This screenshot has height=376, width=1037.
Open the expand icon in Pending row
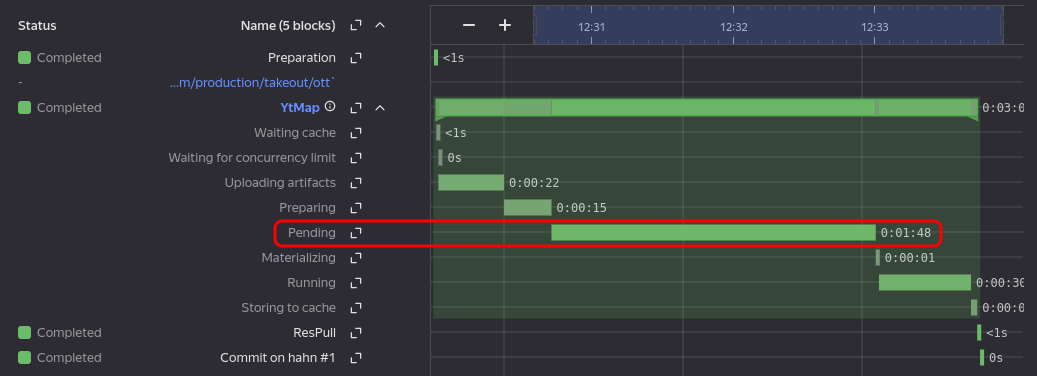coord(356,233)
